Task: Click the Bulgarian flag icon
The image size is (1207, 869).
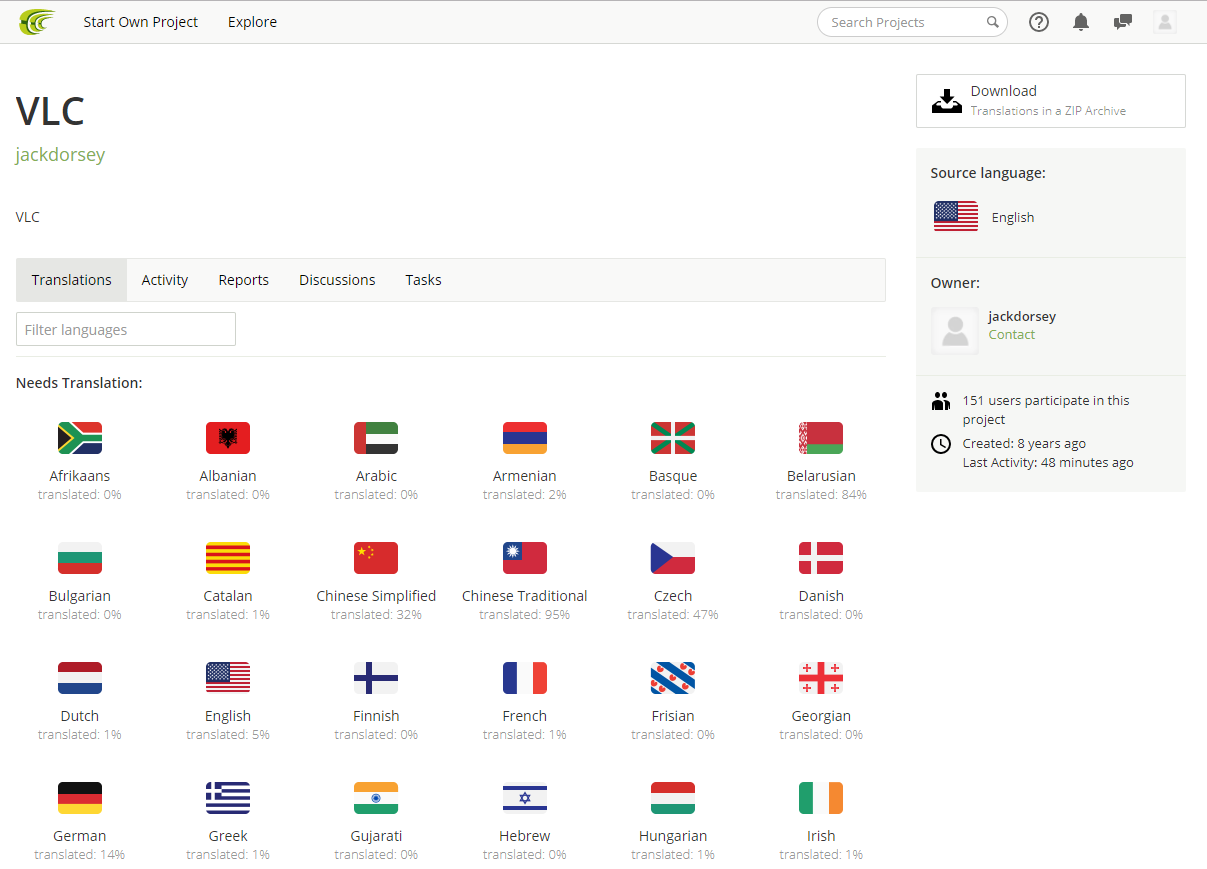Action: tap(80, 558)
